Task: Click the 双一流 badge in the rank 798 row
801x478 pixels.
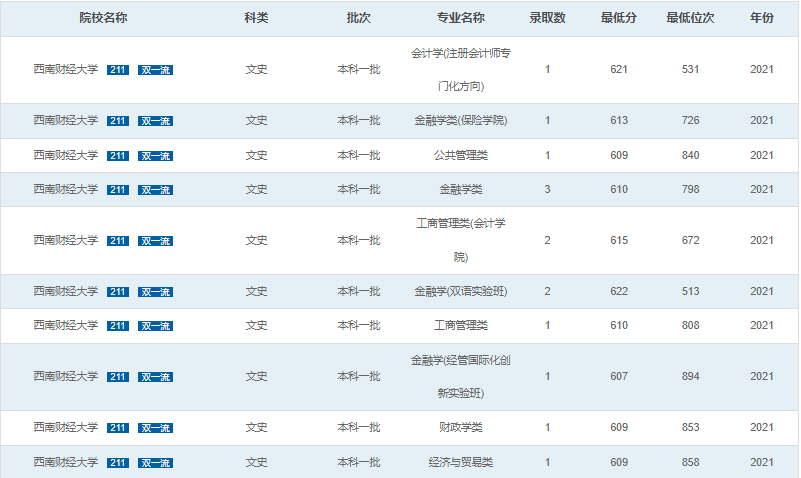Action: [155, 190]
